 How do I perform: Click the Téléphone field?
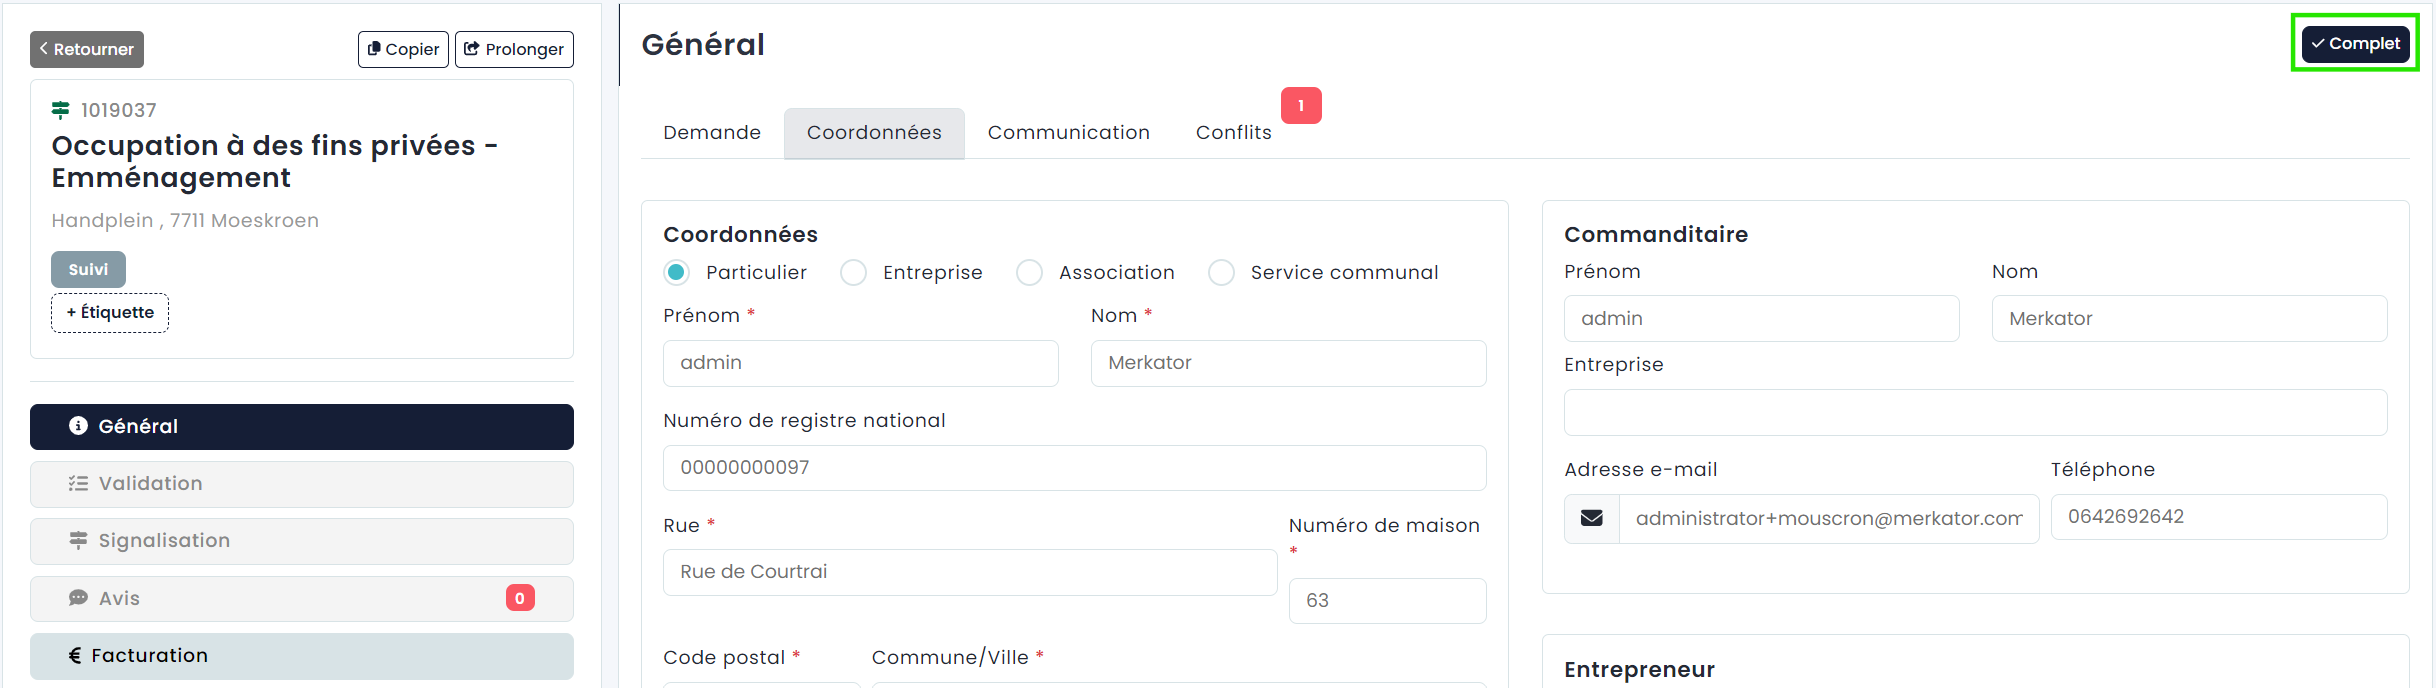(x=2219, y=517)
